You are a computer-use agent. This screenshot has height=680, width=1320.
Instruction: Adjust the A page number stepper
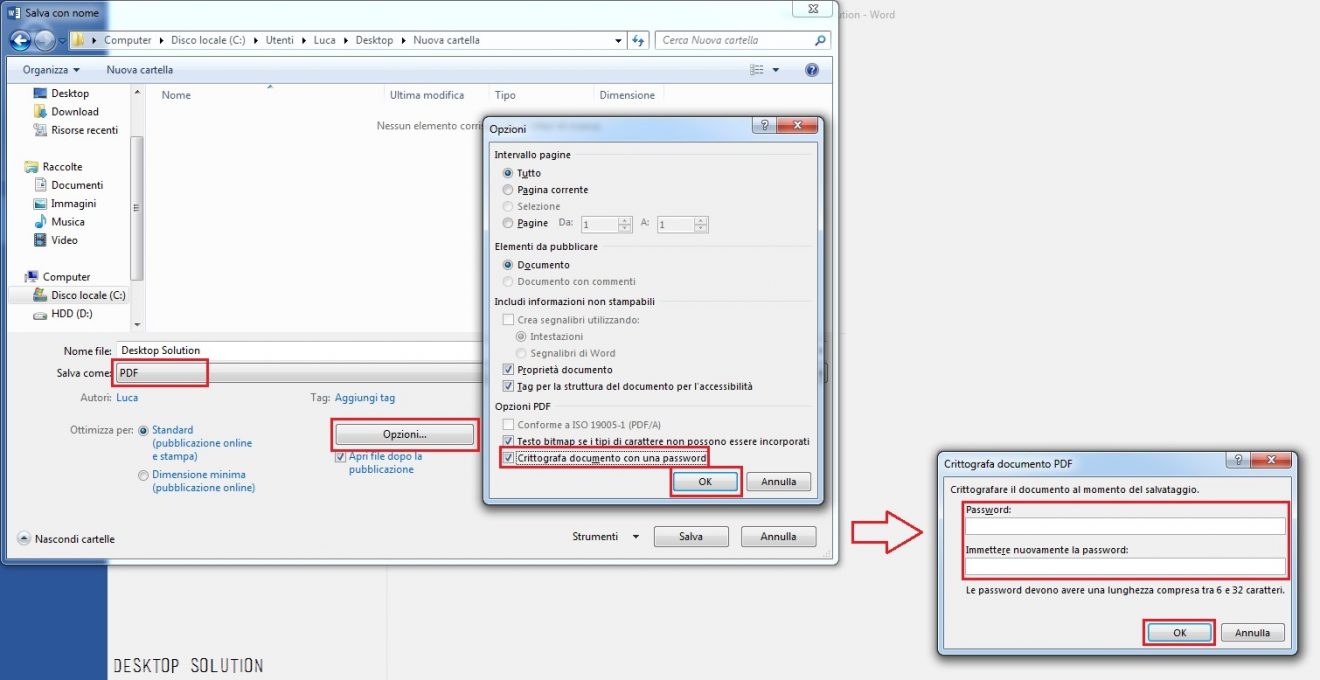point(701,225)
